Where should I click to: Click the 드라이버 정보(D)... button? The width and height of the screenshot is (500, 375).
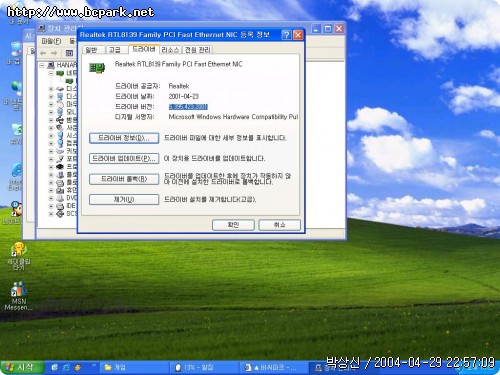coord(124,138)
